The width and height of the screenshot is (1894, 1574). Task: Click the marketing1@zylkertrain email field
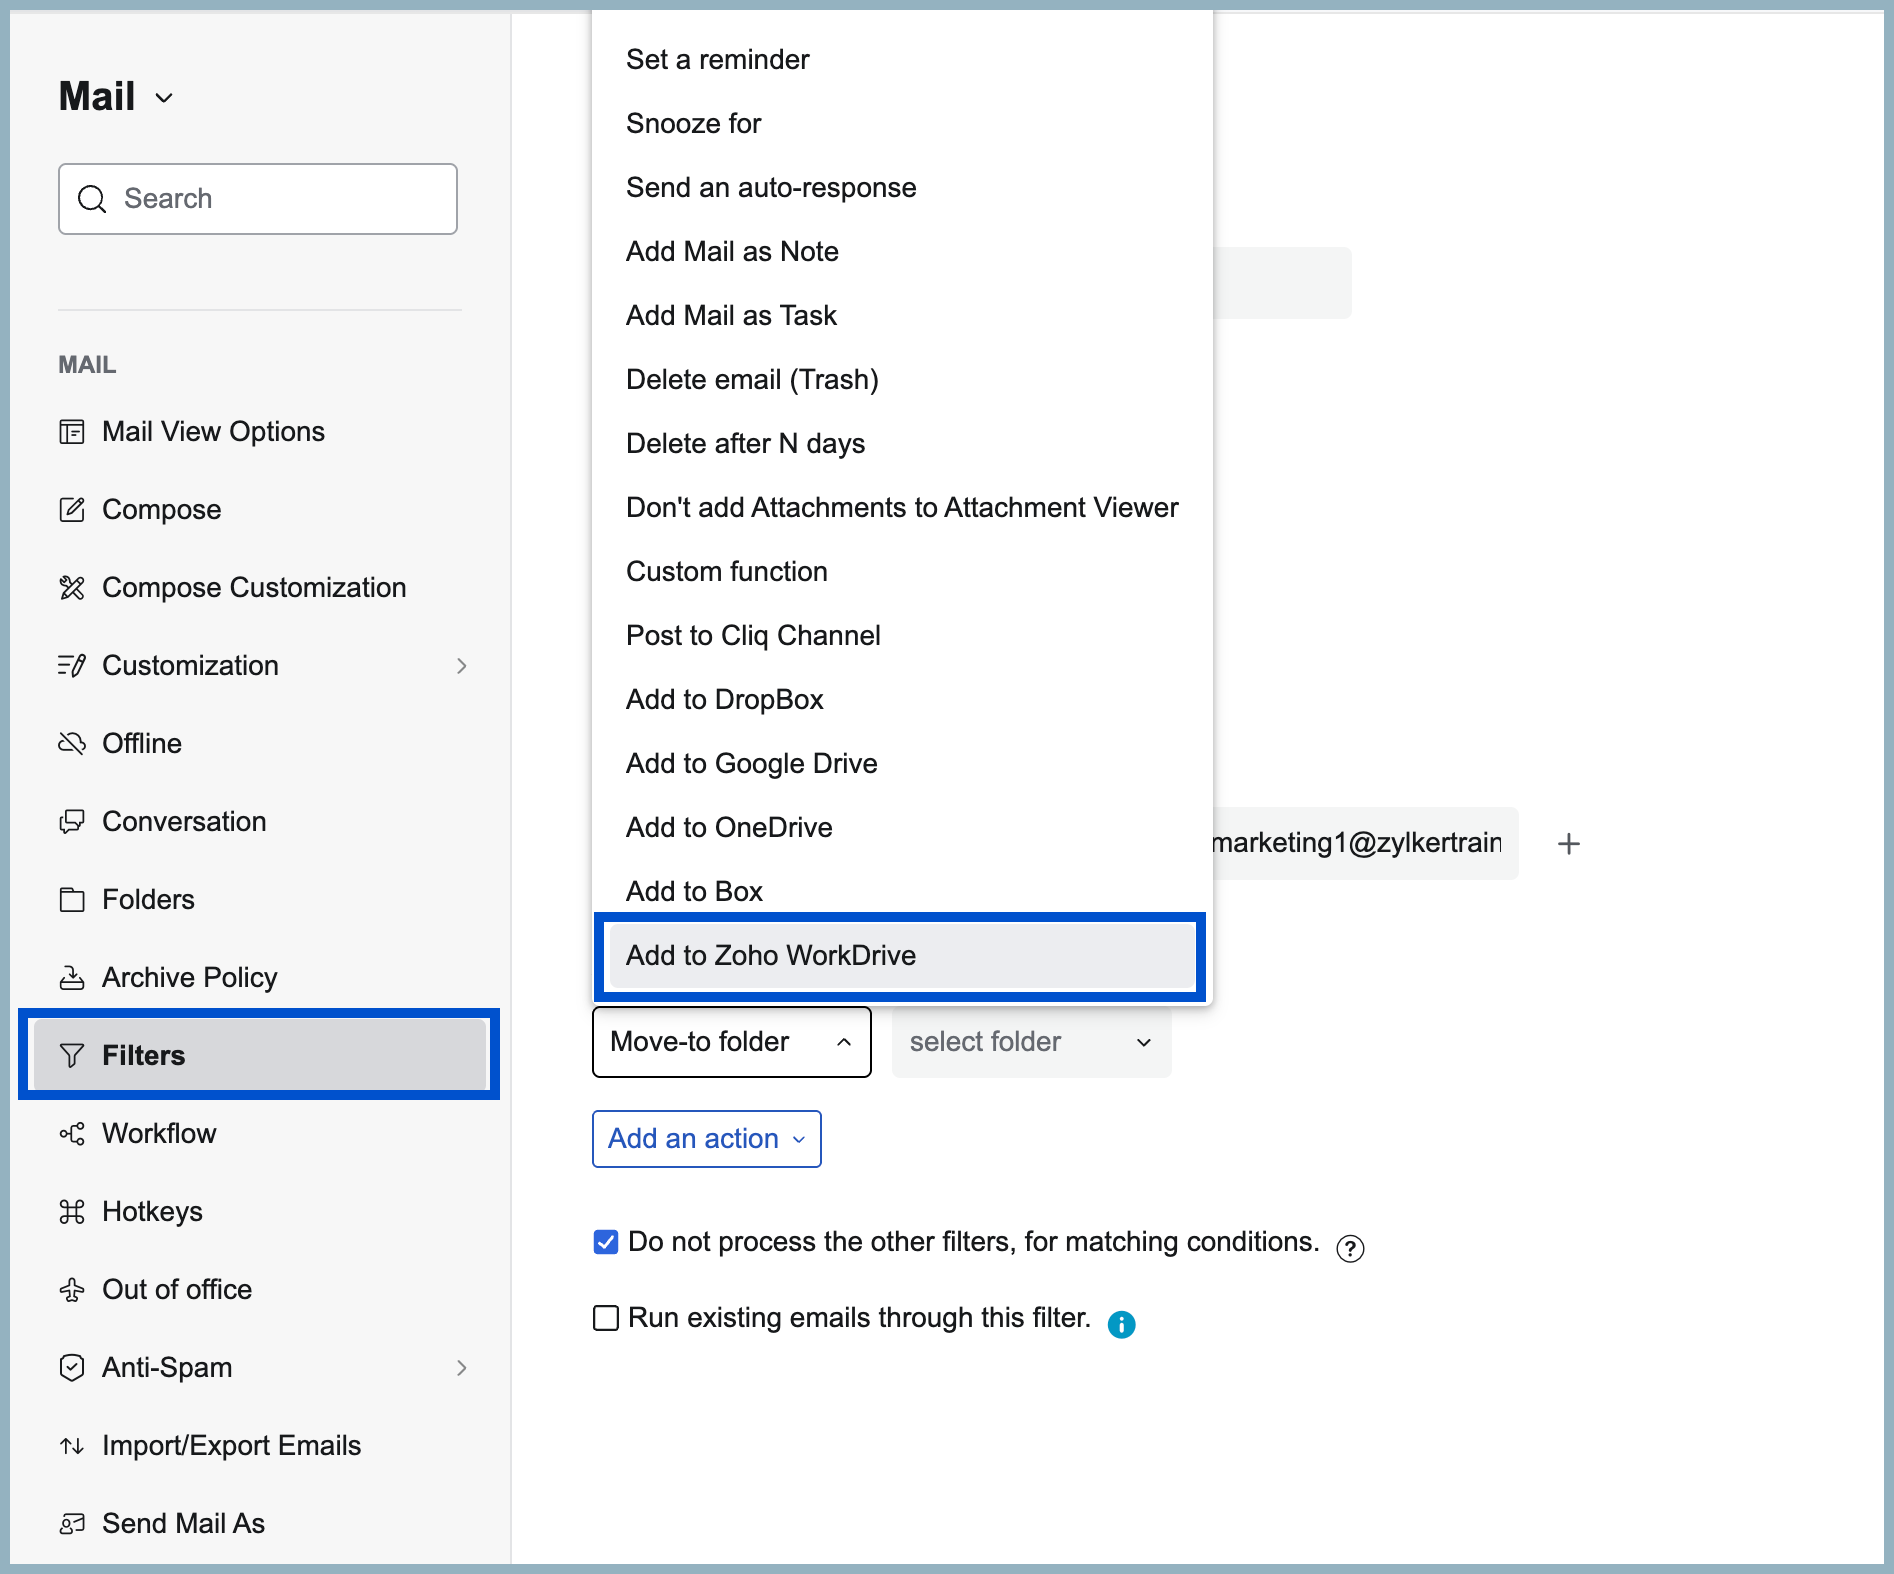click(1365, 844)
